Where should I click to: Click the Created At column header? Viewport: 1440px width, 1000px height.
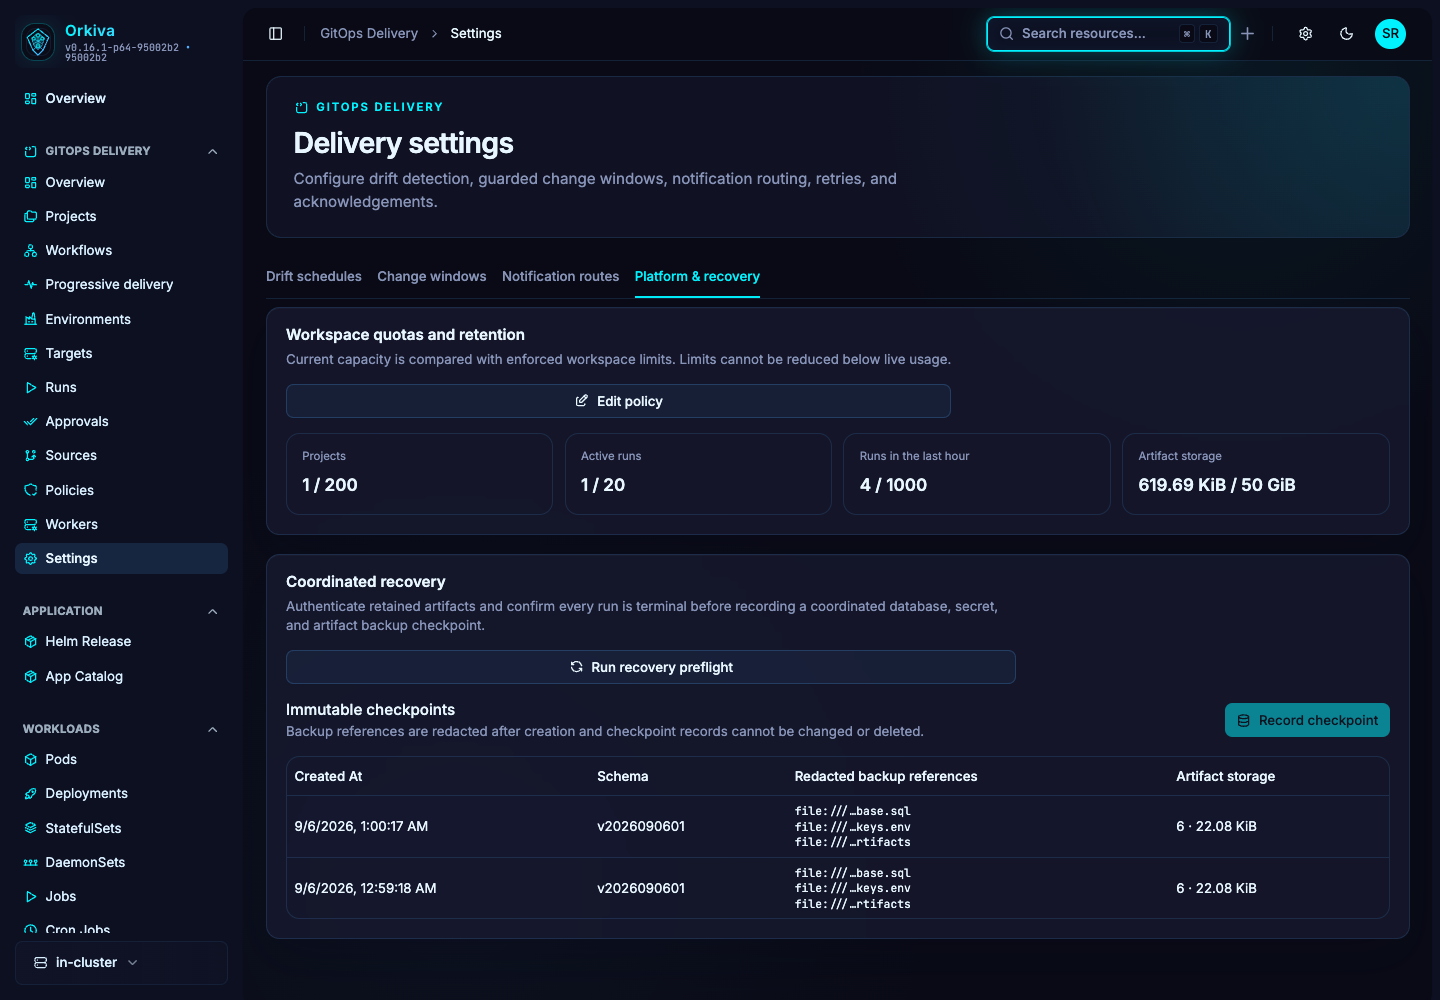(x=328, y=776)
